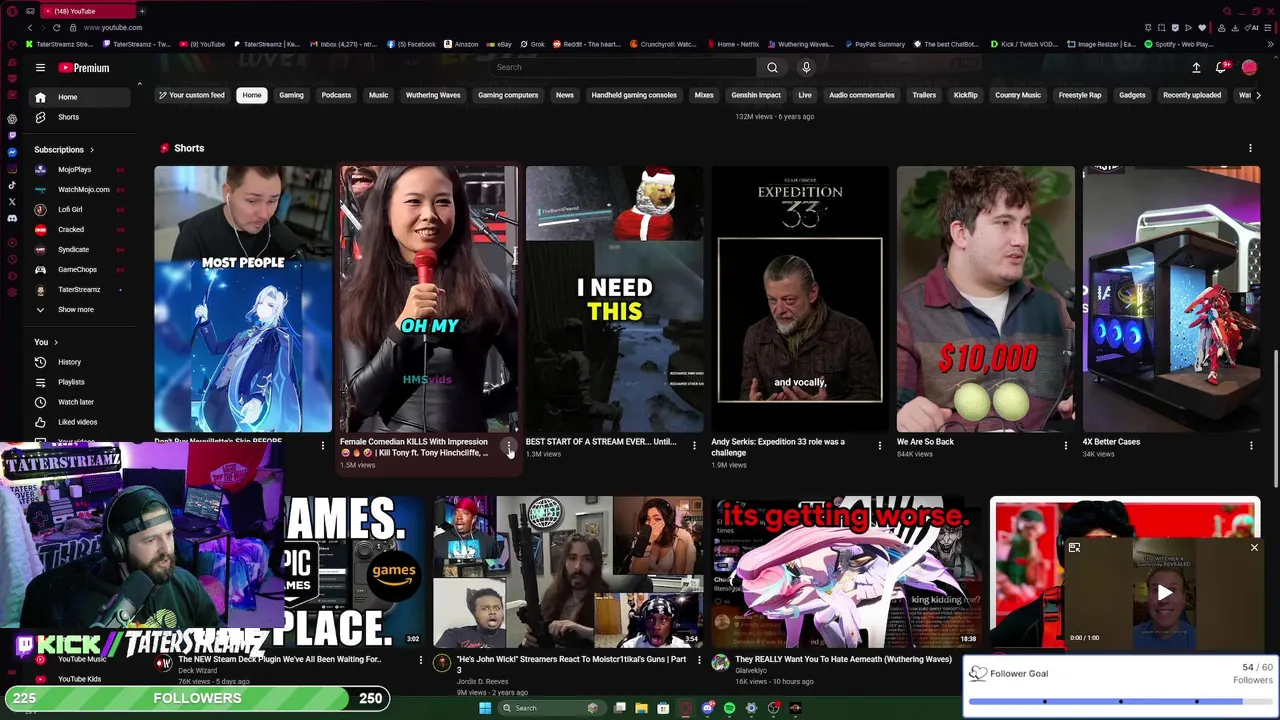This screenshot has width=1280, height=720.
Task: Click the search magnifier button
Action: [x=772, y=67]
